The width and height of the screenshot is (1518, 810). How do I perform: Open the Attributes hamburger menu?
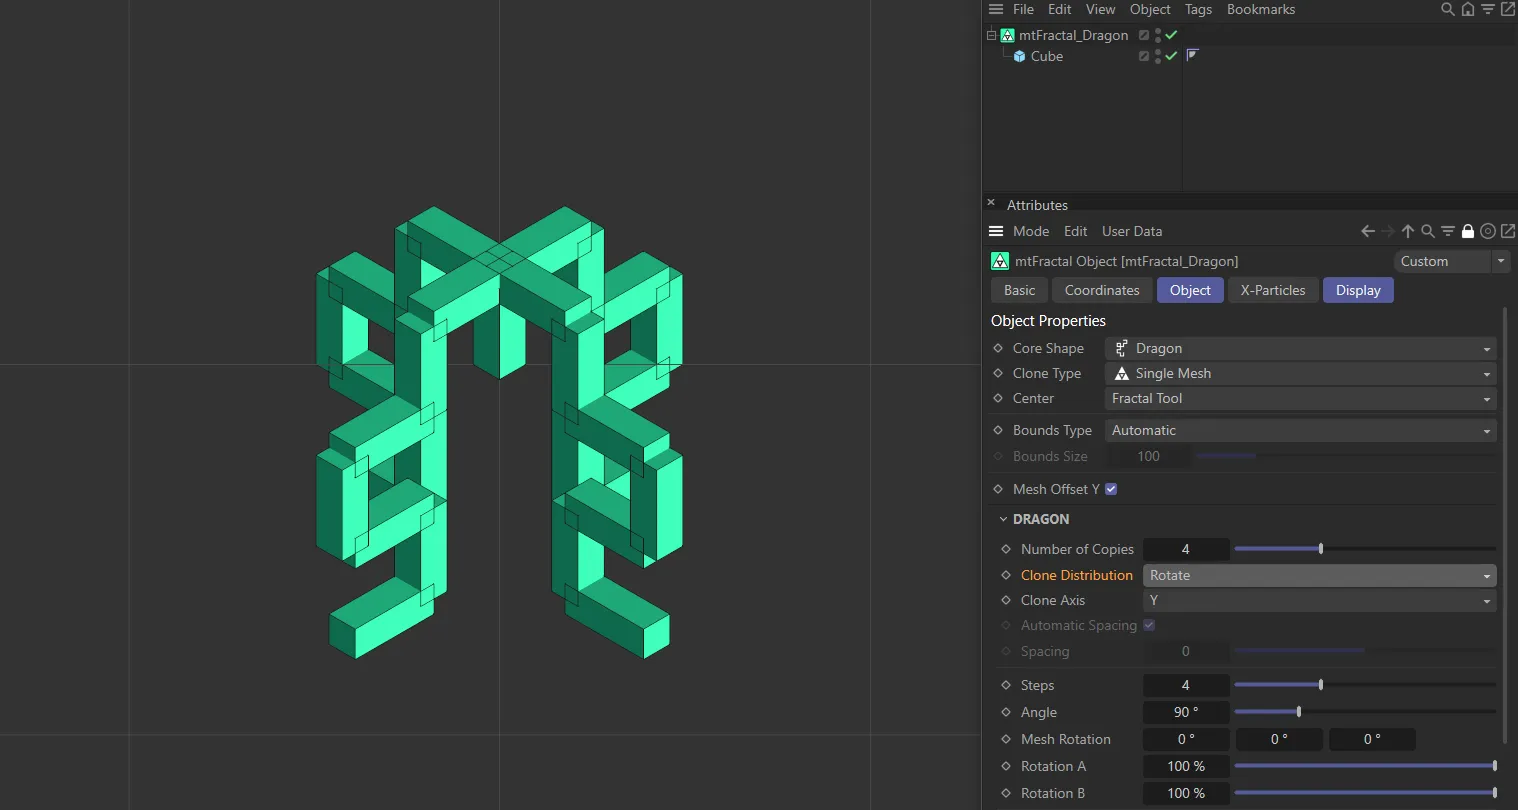(996, 231)
